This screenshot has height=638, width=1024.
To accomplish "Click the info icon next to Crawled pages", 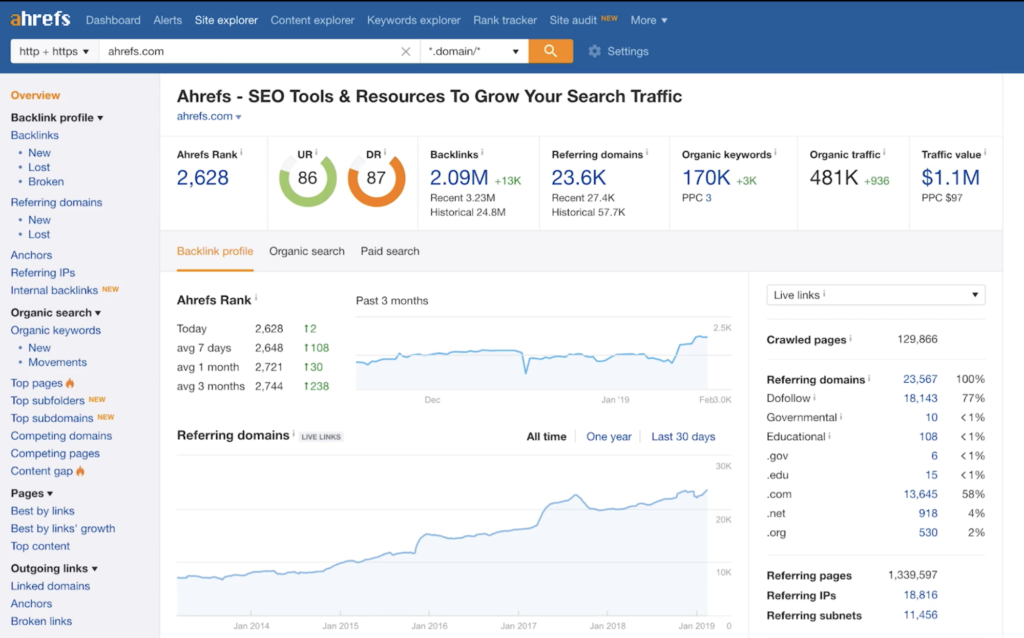I will pyautogui.click(x=850, y=338).
